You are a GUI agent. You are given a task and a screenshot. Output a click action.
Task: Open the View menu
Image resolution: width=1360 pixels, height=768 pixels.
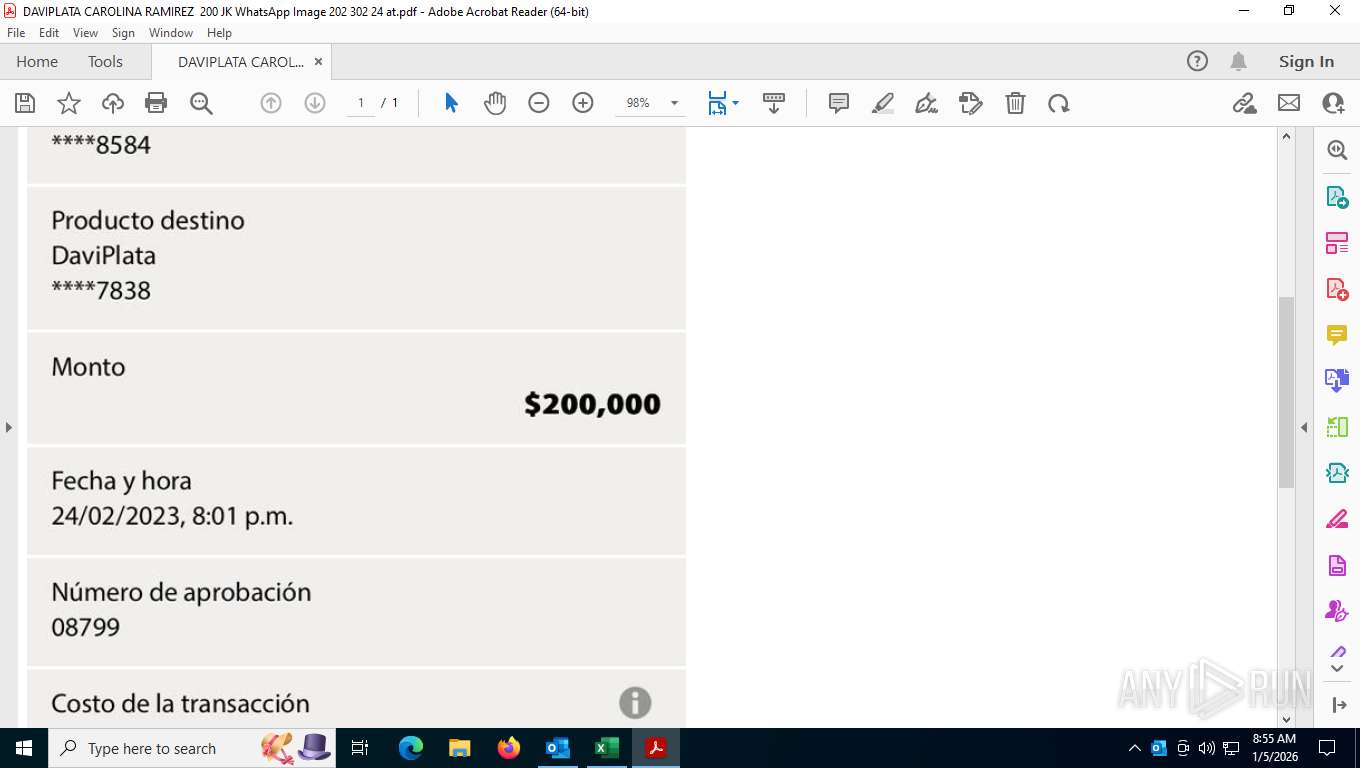[x=85, y=33]
